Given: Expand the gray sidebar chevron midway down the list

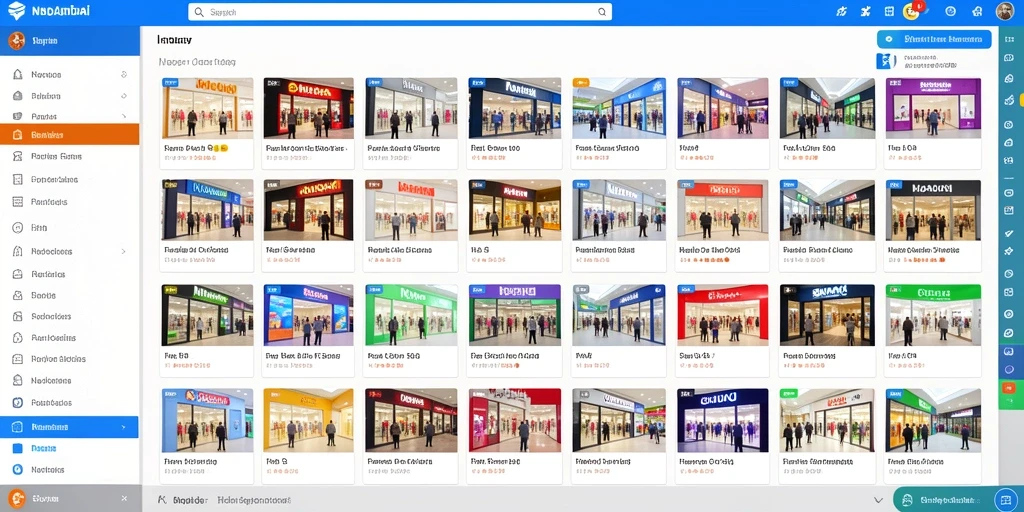Looking at the screenshot, I should pos(124,251).
